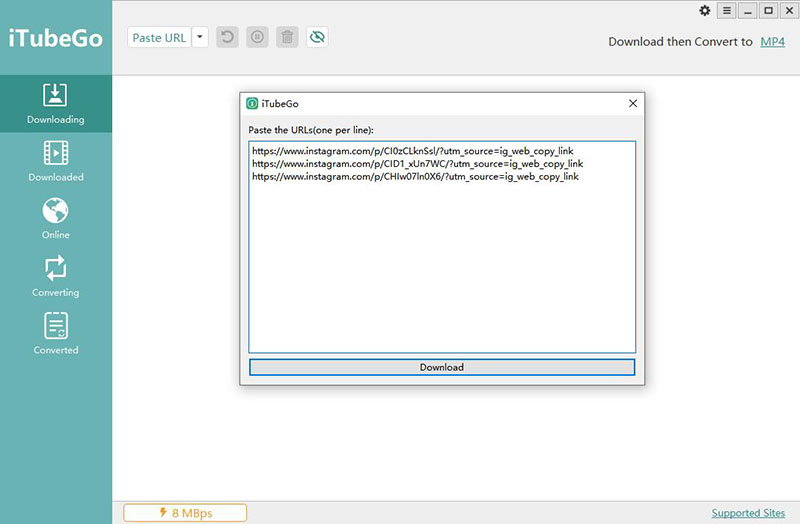
Task: Maximize the iTubeGo main window
Action: tap(768, 11)
